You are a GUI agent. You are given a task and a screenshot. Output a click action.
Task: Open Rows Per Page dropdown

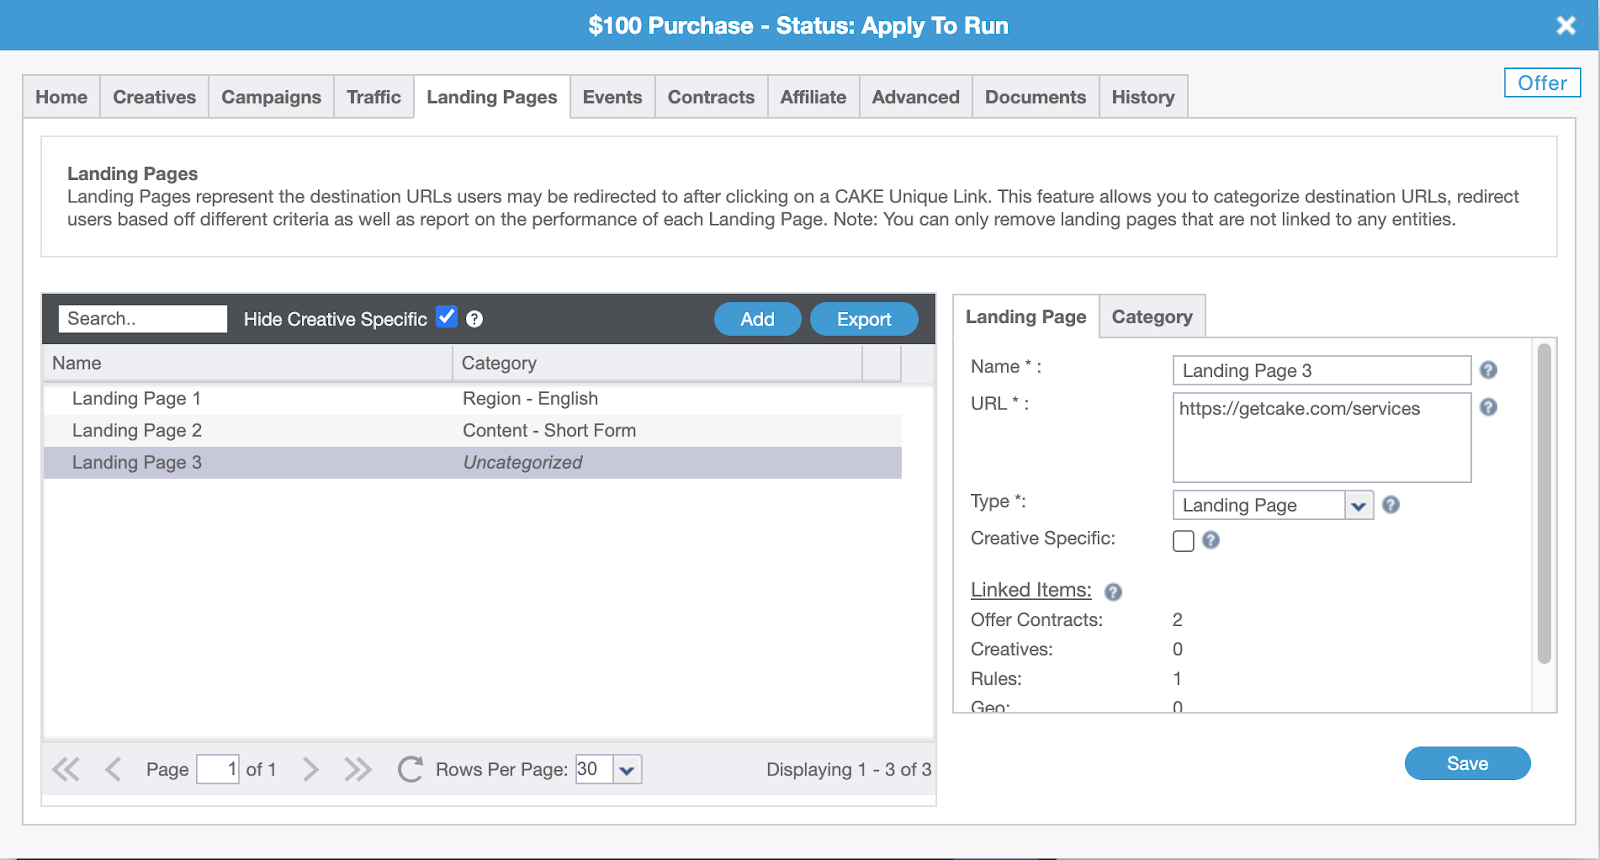click(x=627, y=770)
